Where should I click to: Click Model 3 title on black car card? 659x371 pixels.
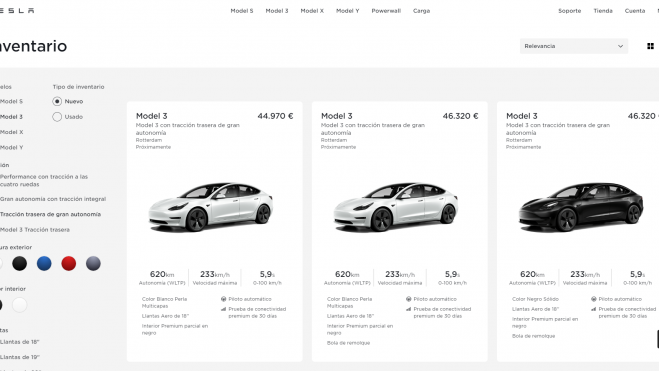522,116
